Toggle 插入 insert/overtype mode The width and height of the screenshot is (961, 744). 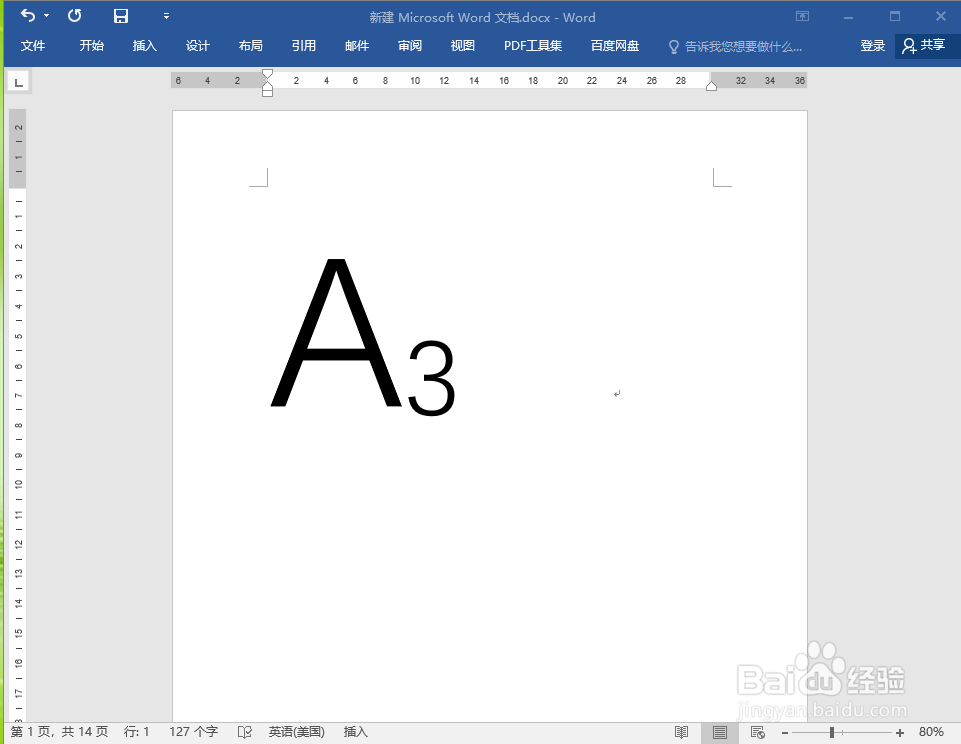tap(355, 732)
